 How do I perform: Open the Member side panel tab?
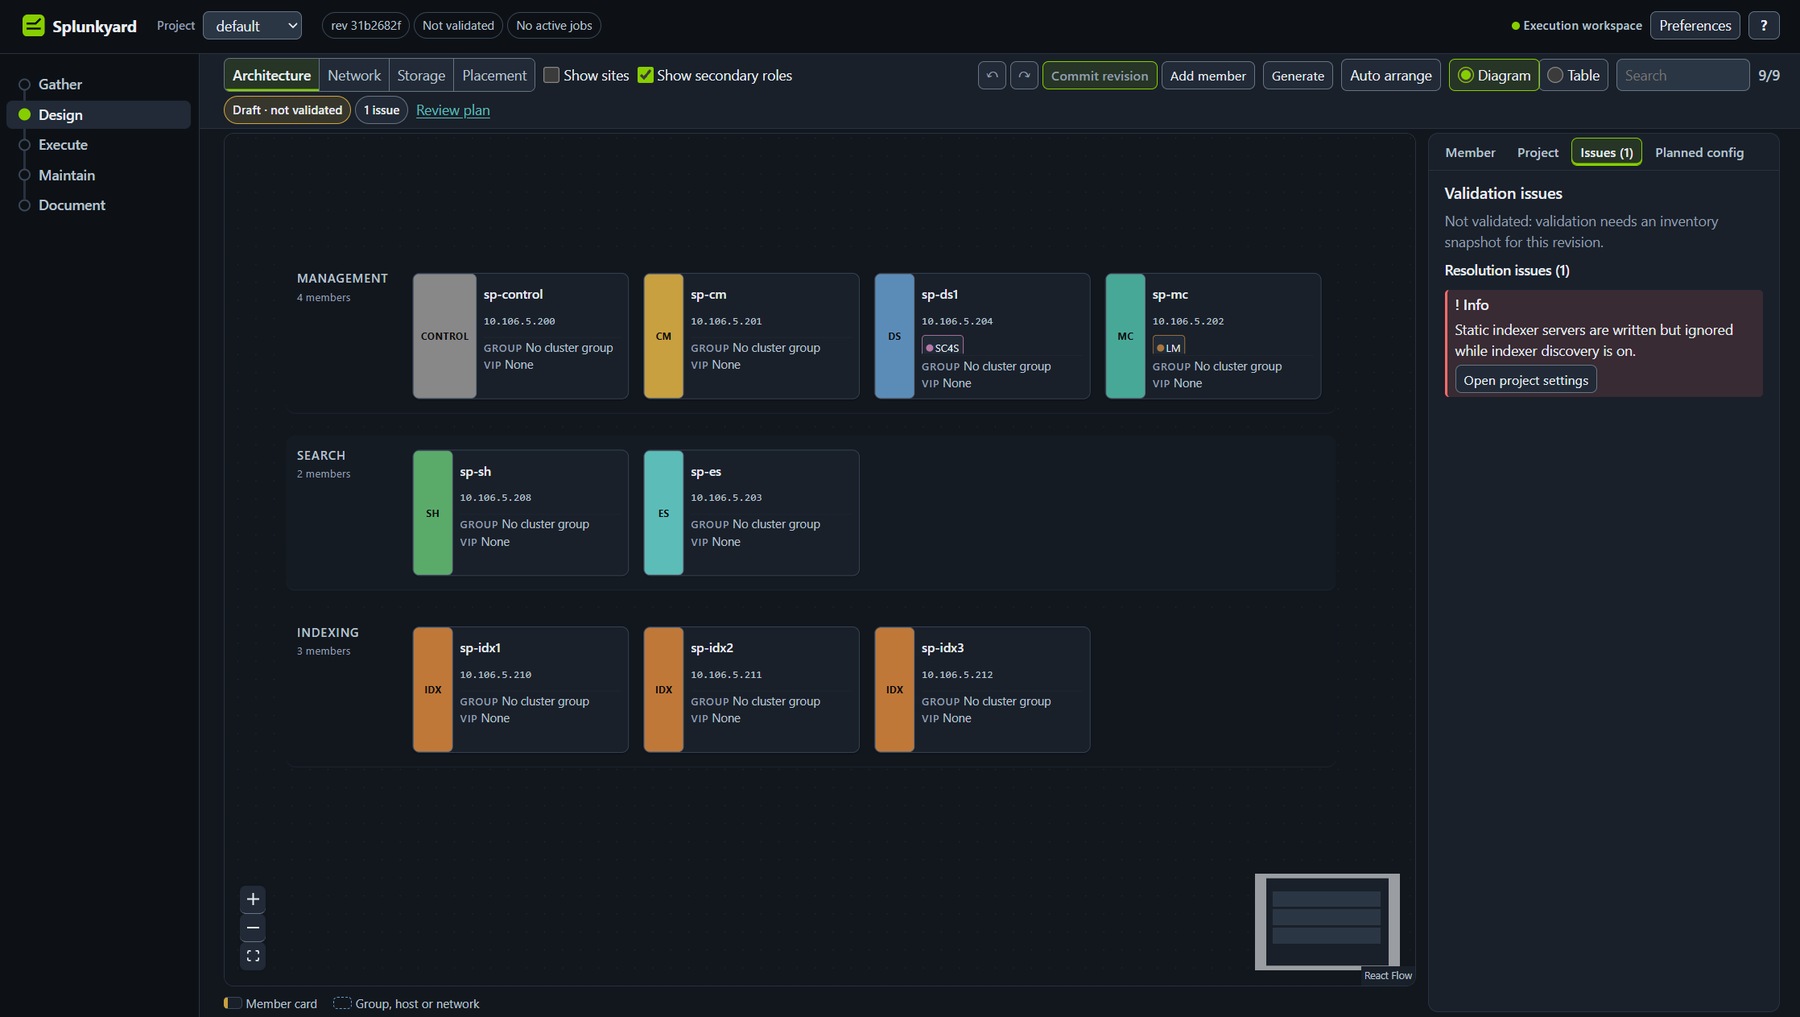(1470, 152)
